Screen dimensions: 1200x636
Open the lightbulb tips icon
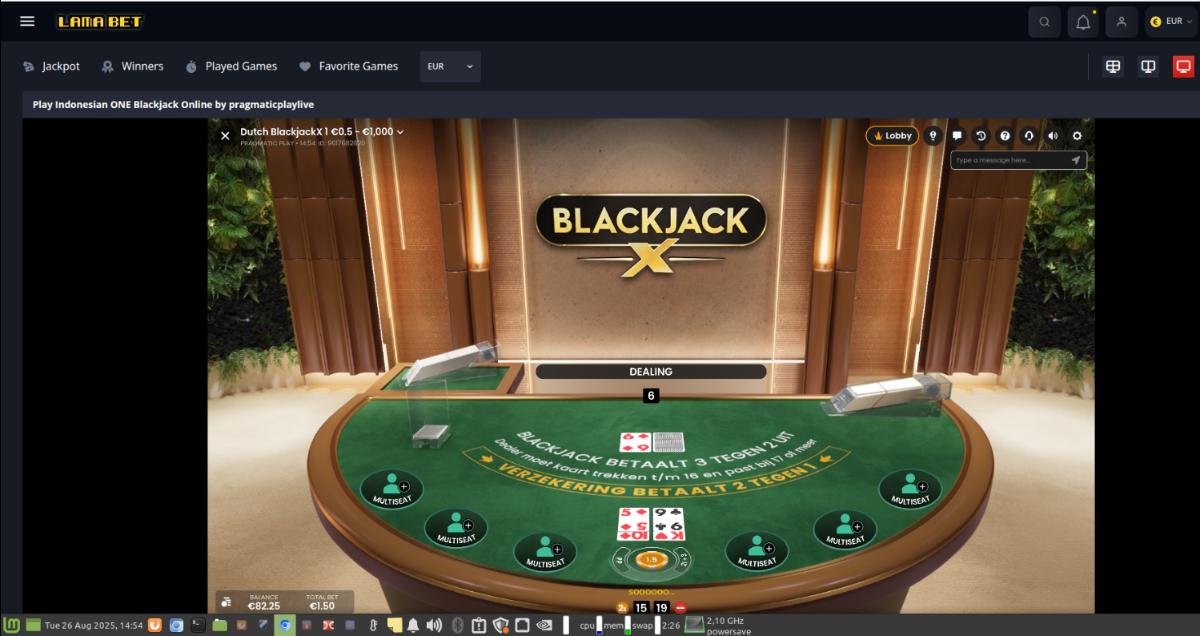934,135
